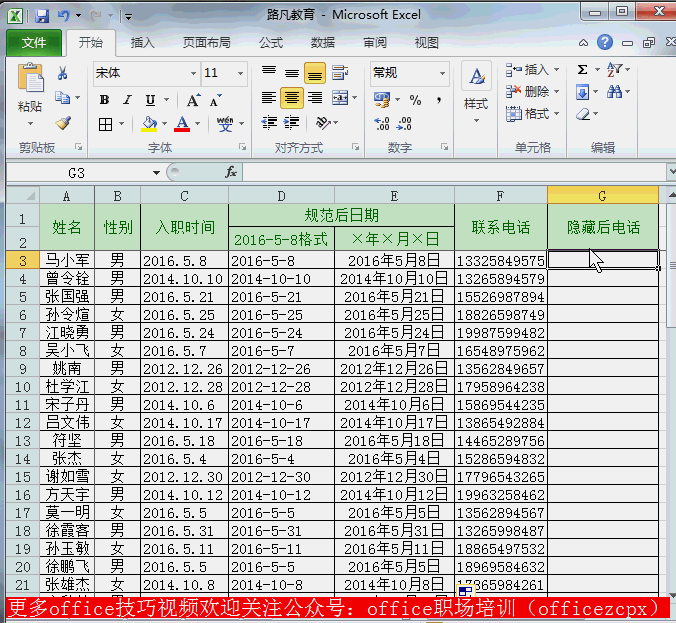This screenshot has height=623, width=676.
Task: Click the 文件 File button
Action: pyautogui.click(x=34, y=43)
